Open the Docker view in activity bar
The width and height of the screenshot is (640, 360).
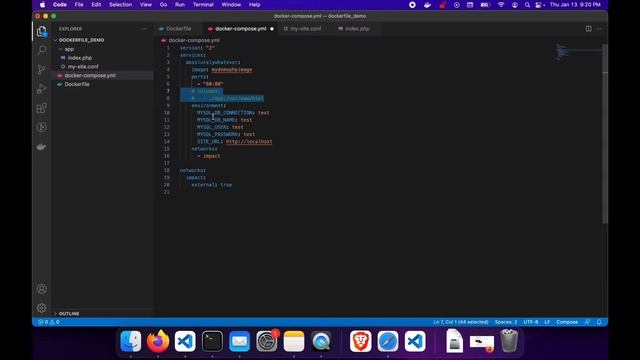[x=42, y=147]
